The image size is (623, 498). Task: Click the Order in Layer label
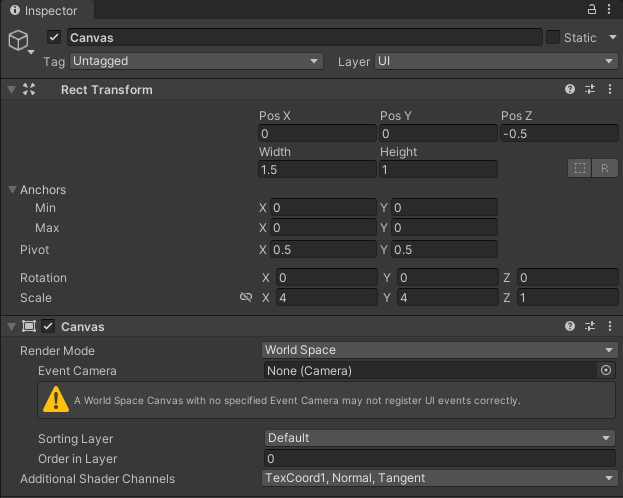(77, 459)
